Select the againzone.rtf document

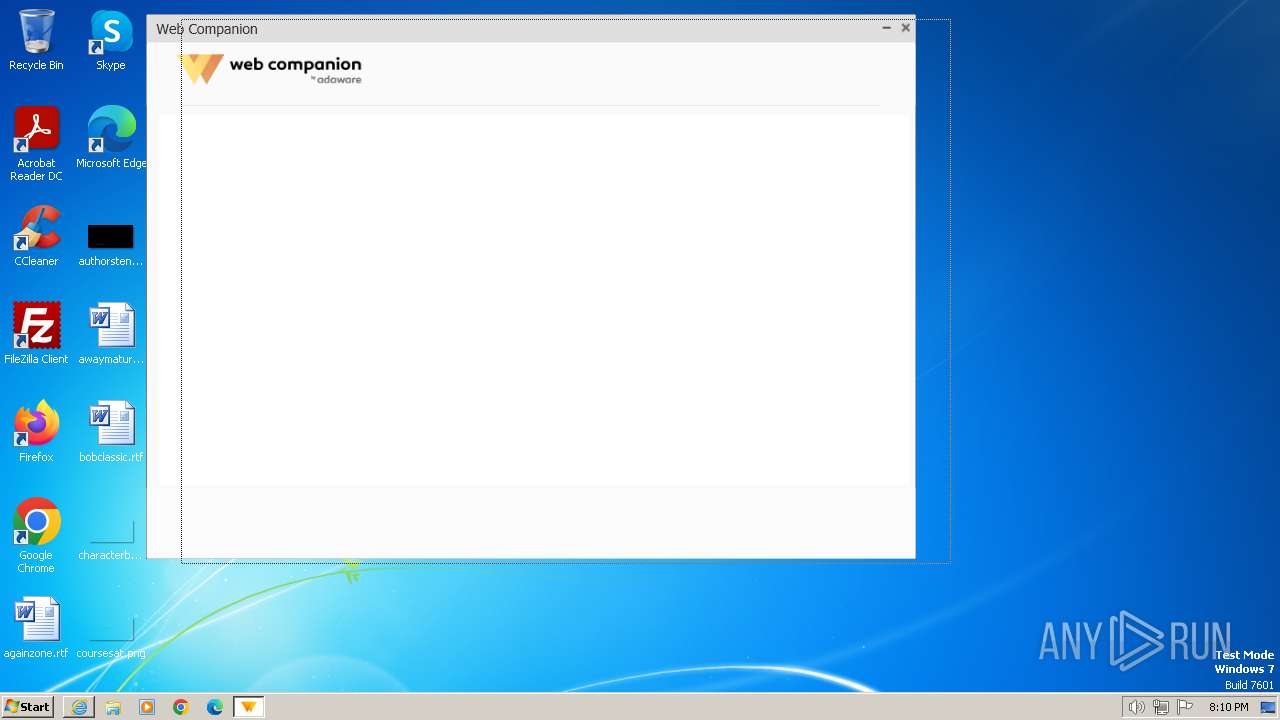[x=36, y=628]
